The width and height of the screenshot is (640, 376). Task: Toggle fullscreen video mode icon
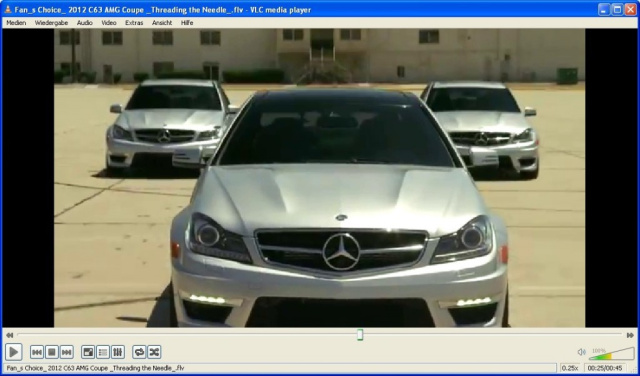point(88,352)
